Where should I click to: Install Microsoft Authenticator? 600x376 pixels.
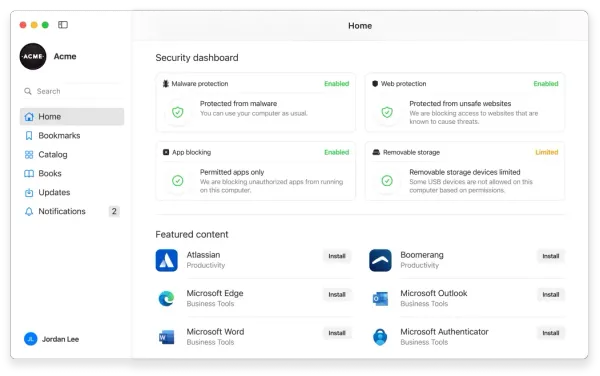coord(551,333)
